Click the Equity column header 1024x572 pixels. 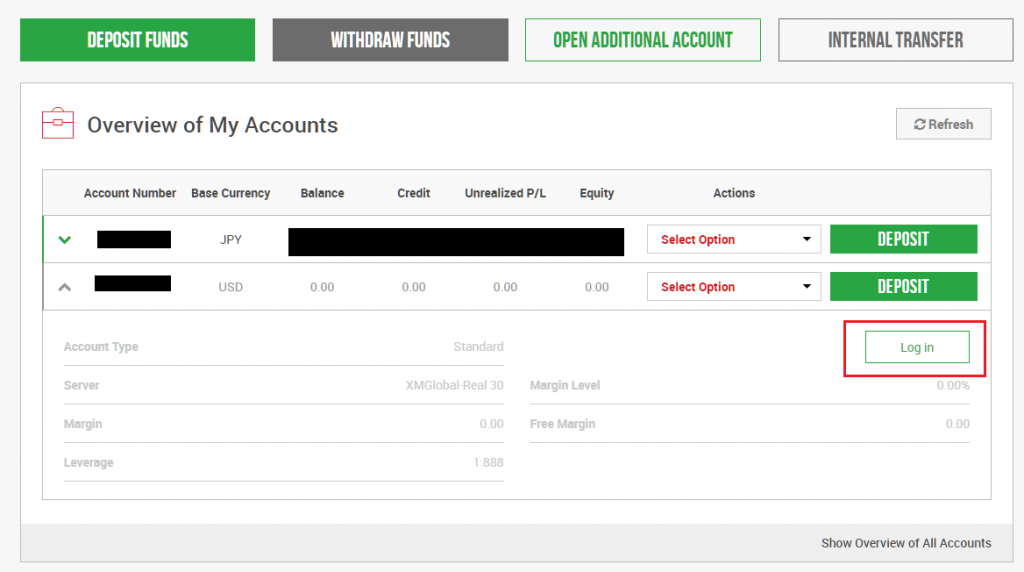(597, 193)
